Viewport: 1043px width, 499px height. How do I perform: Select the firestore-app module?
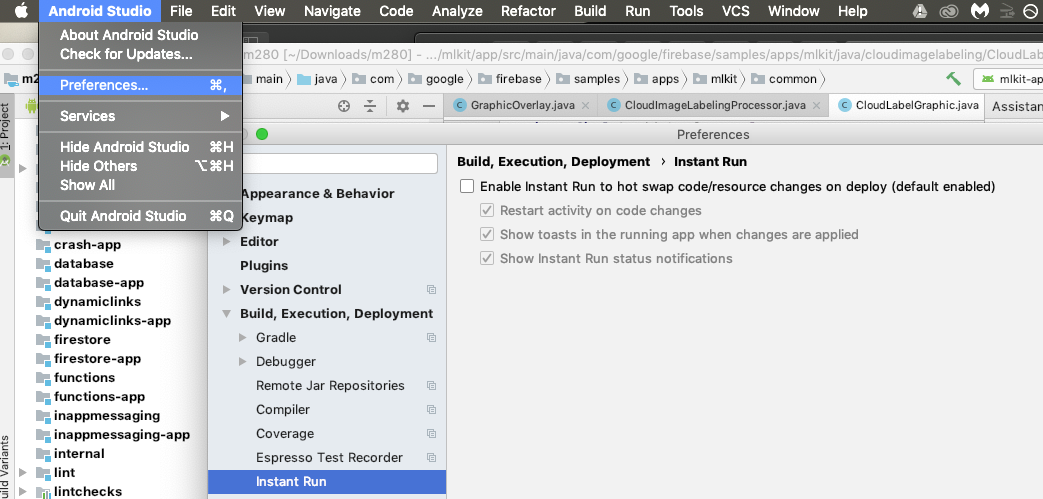(x=97, y=359)
